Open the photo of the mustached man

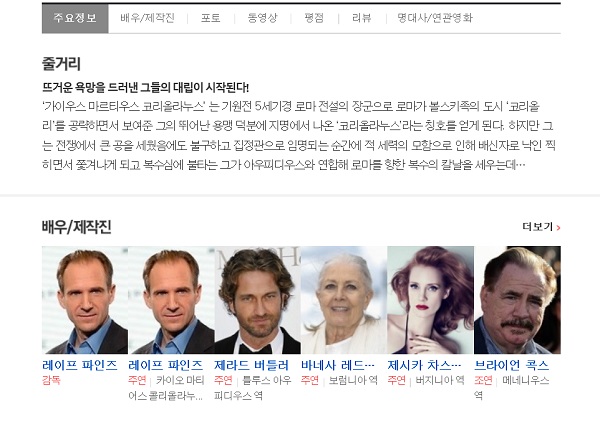(x=517, y=300)
